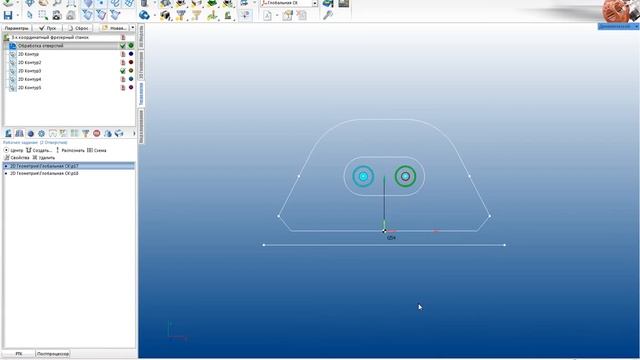Click the Схема button
The height and width of the screenshot is (360, 640).
tap(97, 150)
